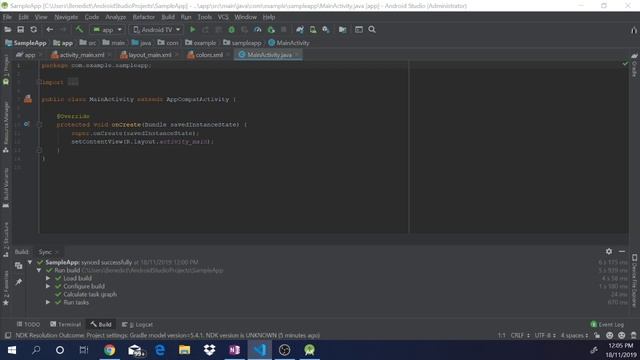640x360 pixels.
Task: Open File Explorer from the taskbar
Action: pos(184,350)
